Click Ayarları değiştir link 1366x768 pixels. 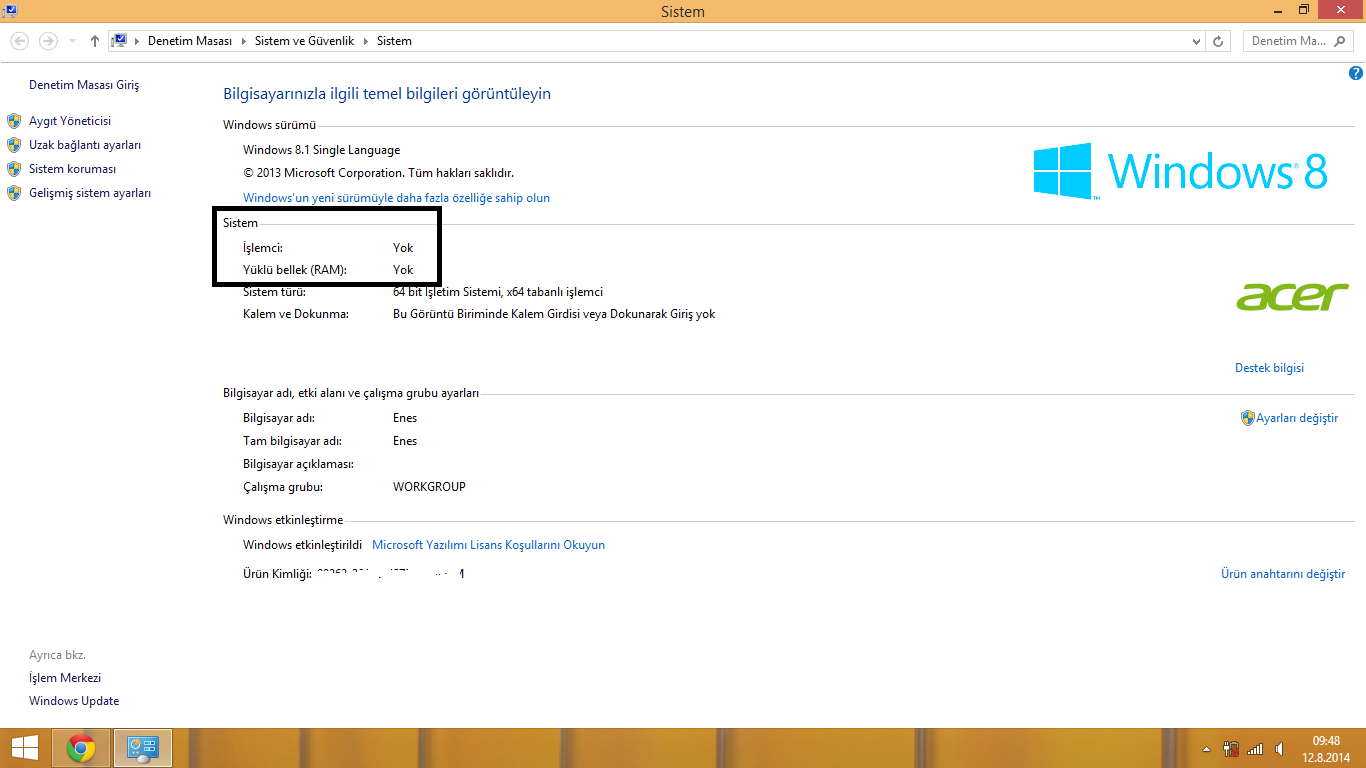tap(1297, 418)
